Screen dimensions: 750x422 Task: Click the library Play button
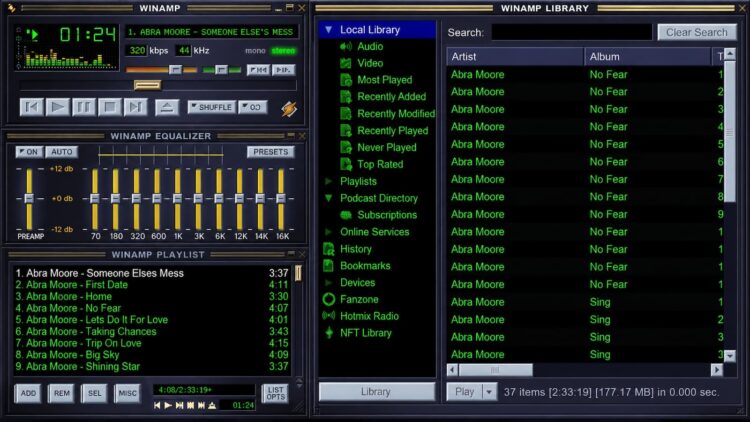coord(464,392)
